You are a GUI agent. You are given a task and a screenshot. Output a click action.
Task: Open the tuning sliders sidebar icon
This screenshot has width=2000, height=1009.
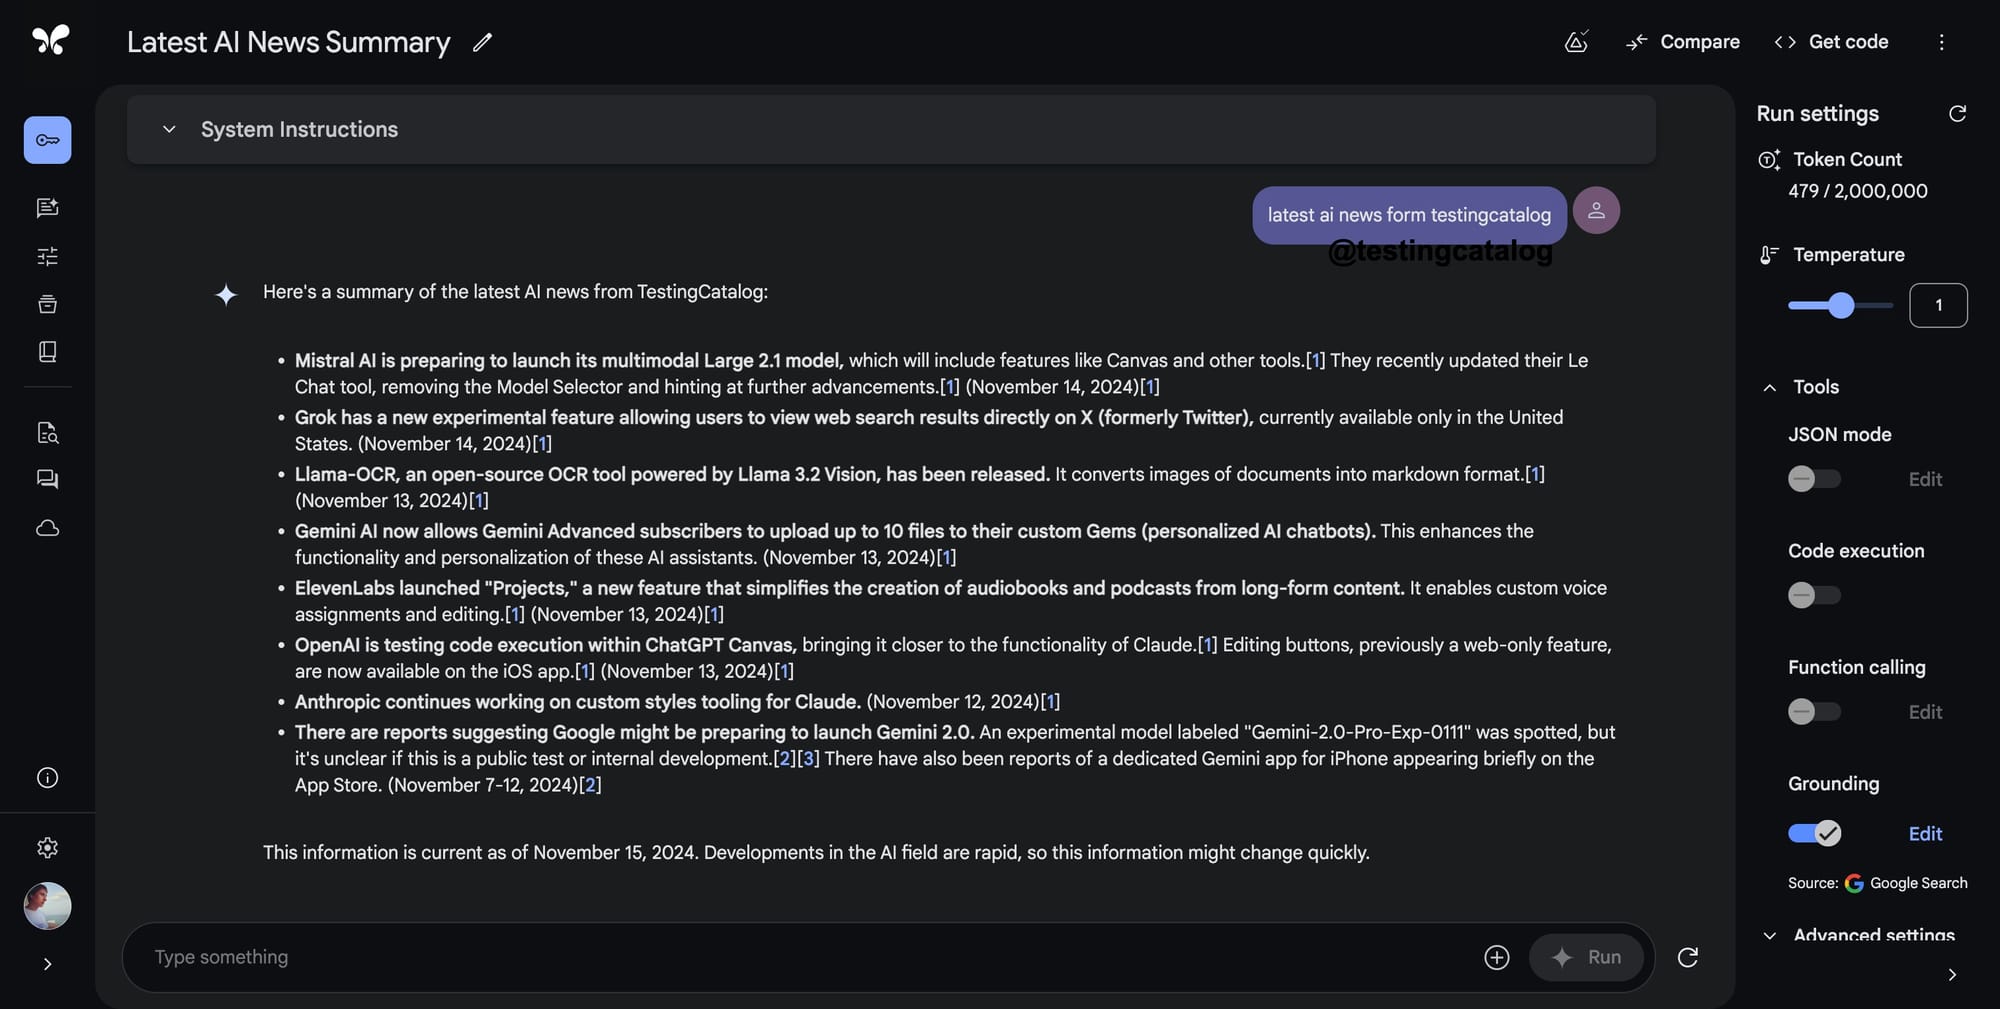(47, 256)
